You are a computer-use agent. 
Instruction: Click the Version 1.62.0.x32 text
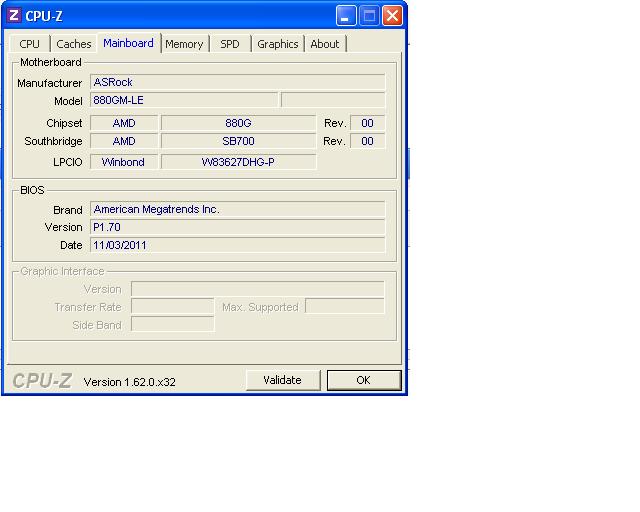coord(129,382)
